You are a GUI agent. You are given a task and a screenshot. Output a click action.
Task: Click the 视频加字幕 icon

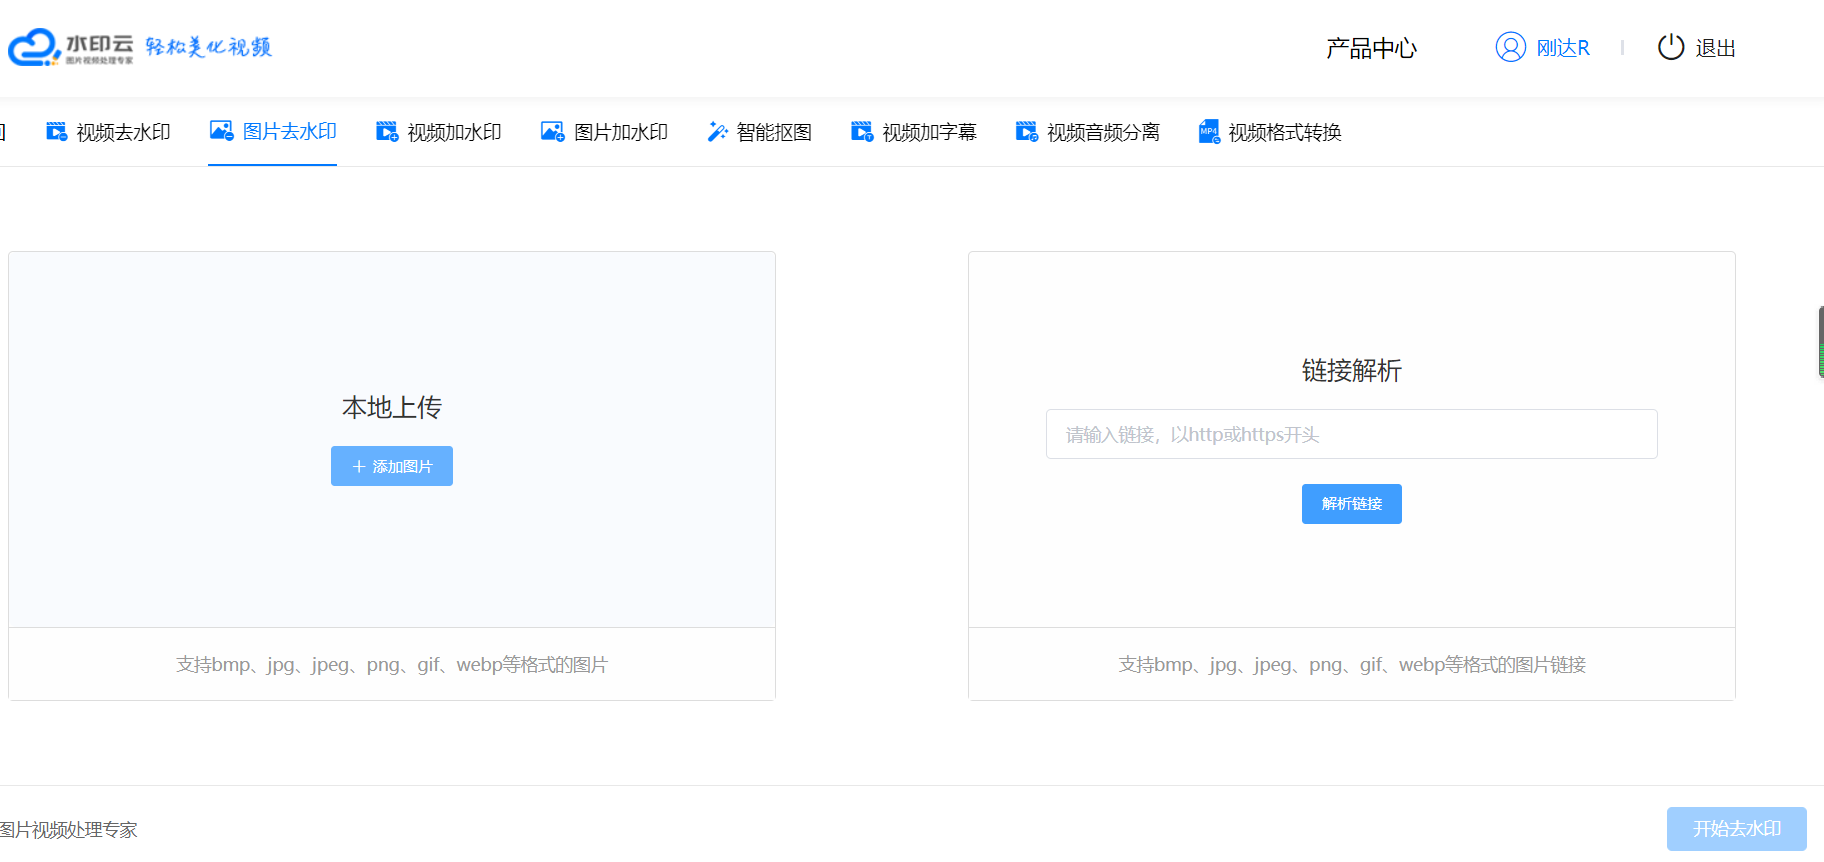(x=862, y=131)
